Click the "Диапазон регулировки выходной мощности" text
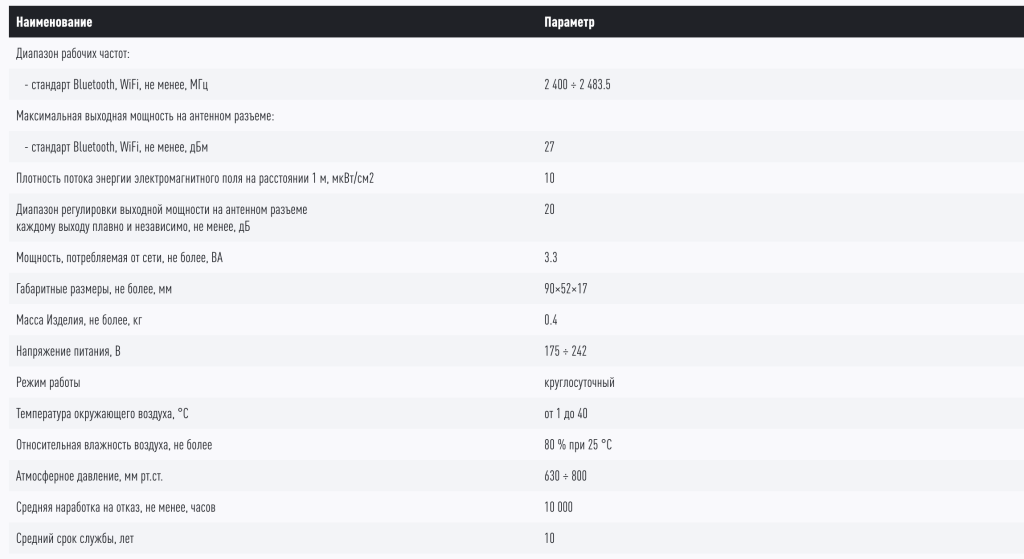Screen dimensions: 1024x559 [x=162, y=209]
